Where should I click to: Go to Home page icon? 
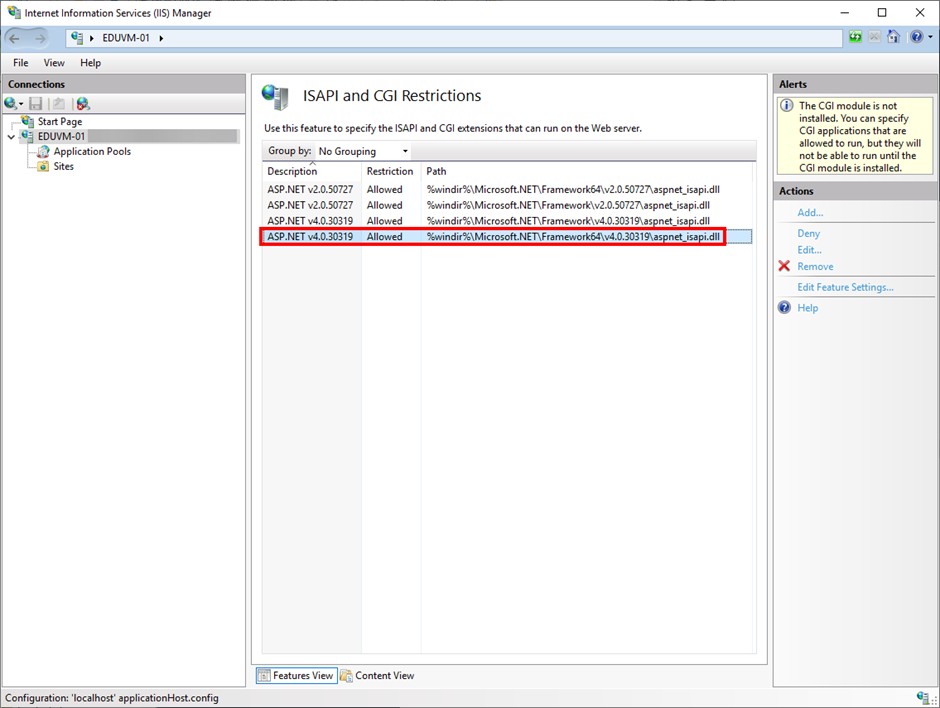click(x=893, y=37)
